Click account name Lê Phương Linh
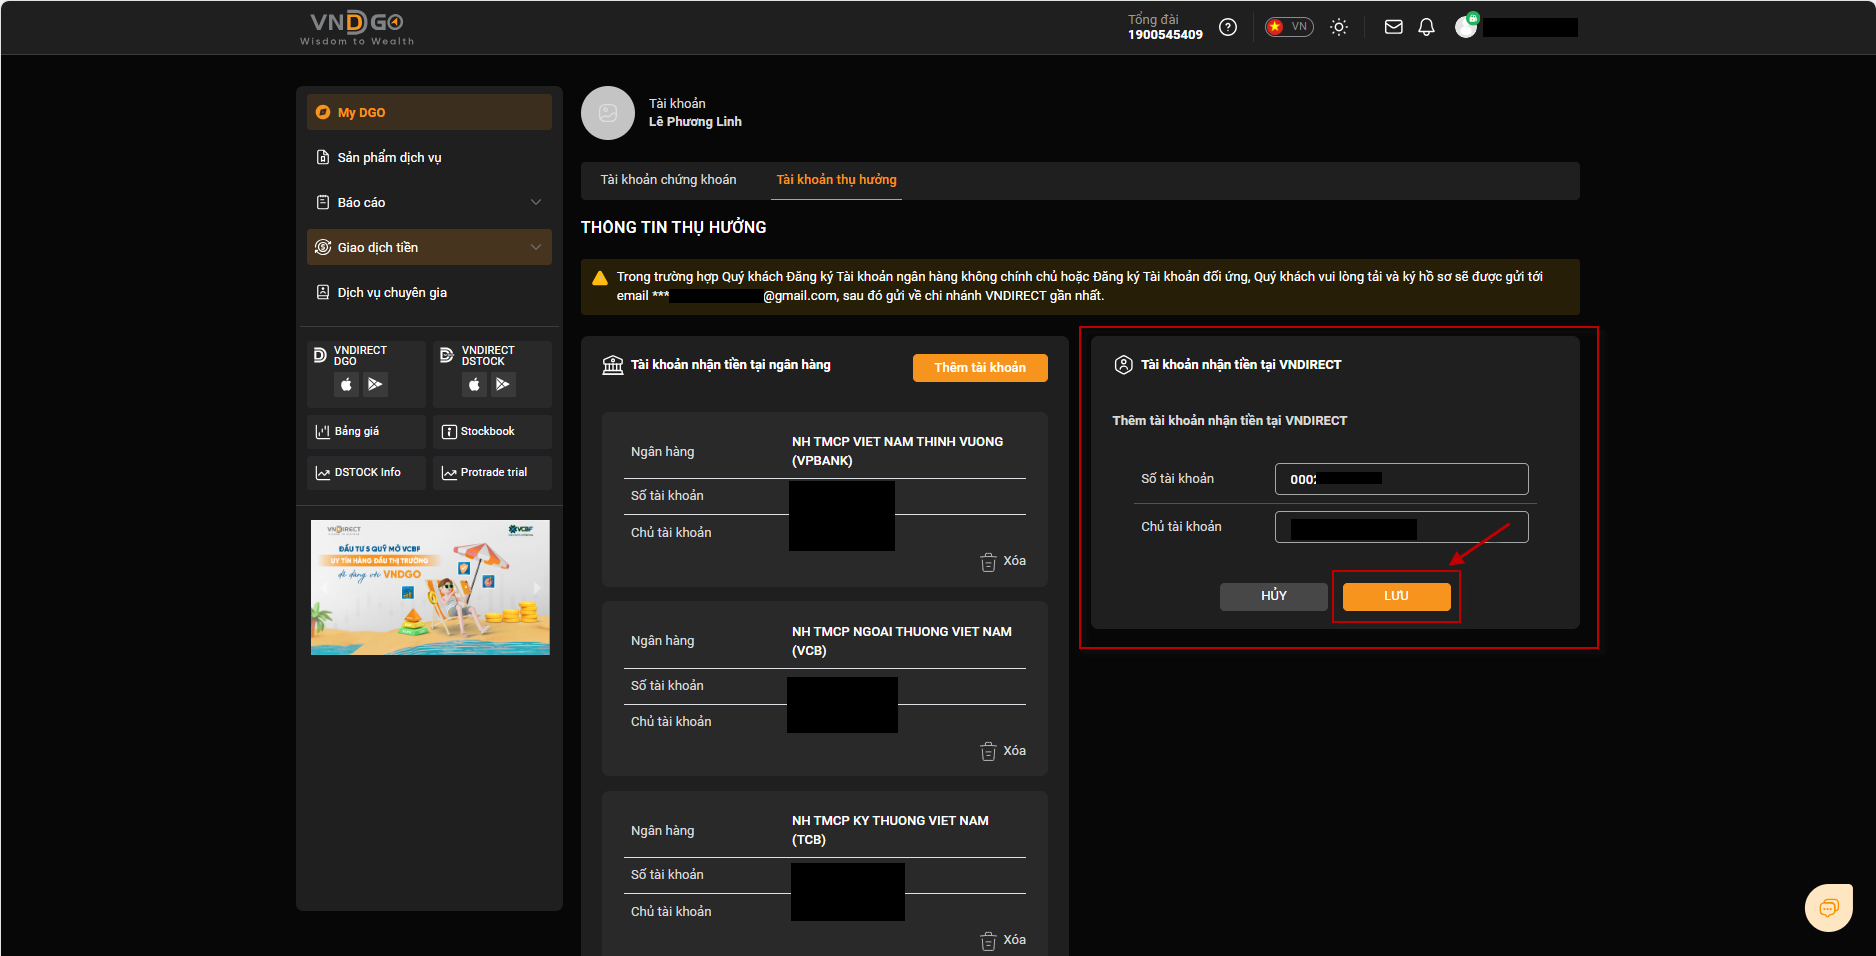 (695, 122)
